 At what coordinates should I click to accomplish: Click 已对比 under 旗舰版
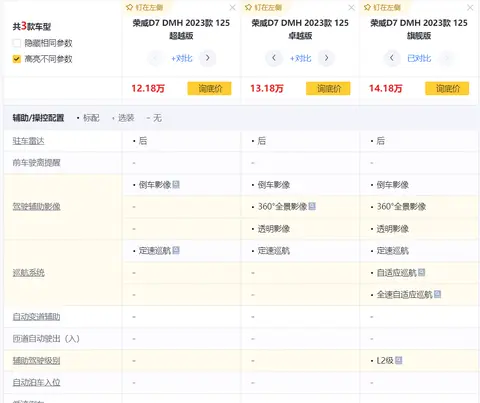[x=419, y=59]
